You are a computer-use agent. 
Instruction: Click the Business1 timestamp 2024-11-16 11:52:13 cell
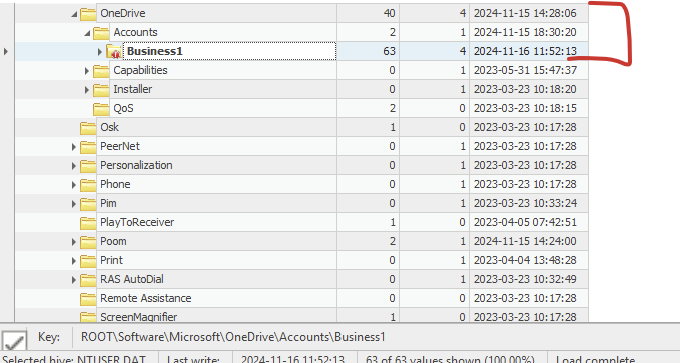(x=529, y=52)
